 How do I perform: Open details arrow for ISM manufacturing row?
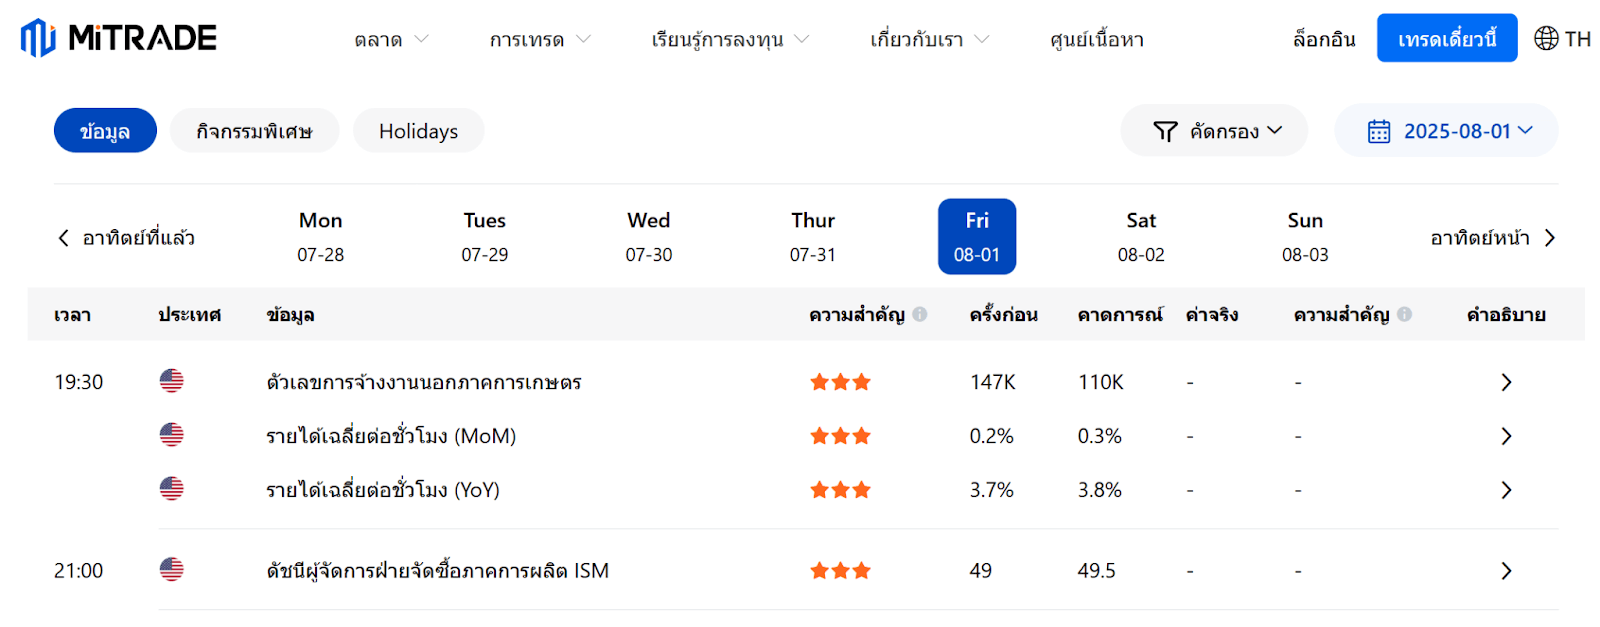1506,571
